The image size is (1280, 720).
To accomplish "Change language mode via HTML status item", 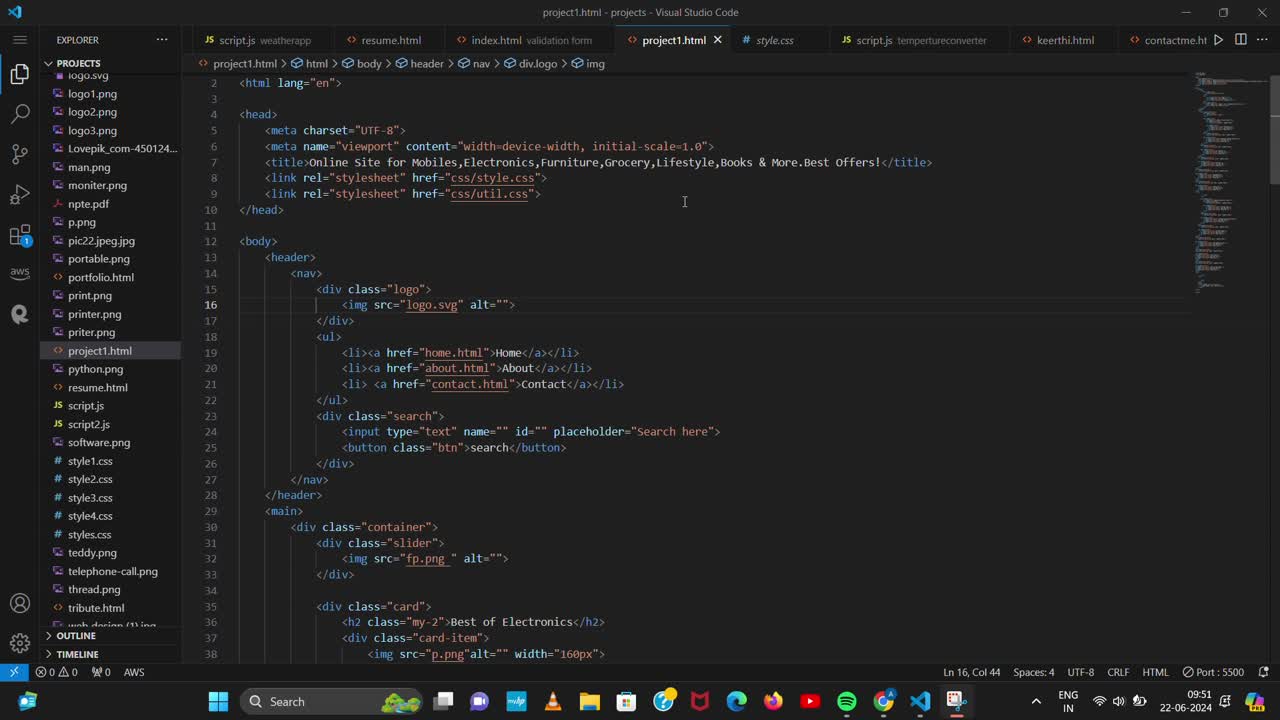I will click(1155, 672).
